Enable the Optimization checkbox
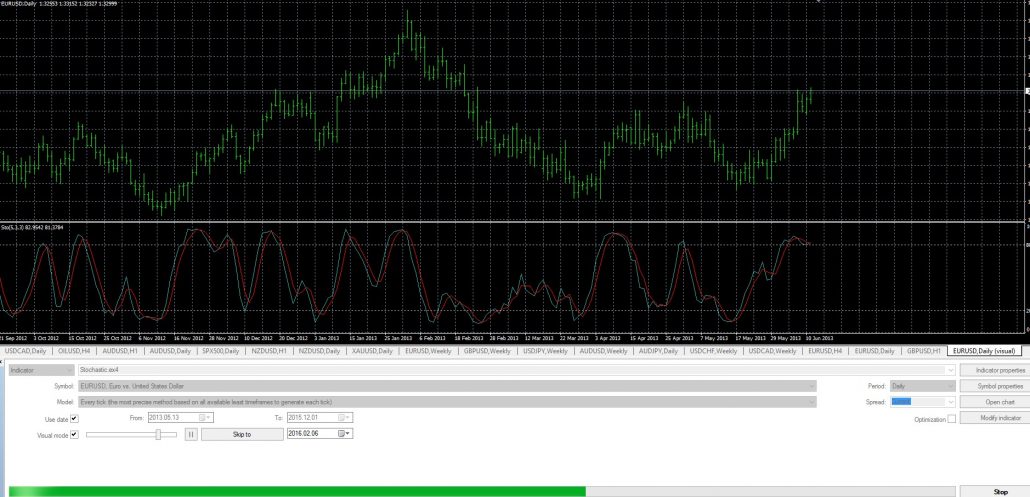The image size is (1030, 497). pyautogui.click(x=952, y=419)
